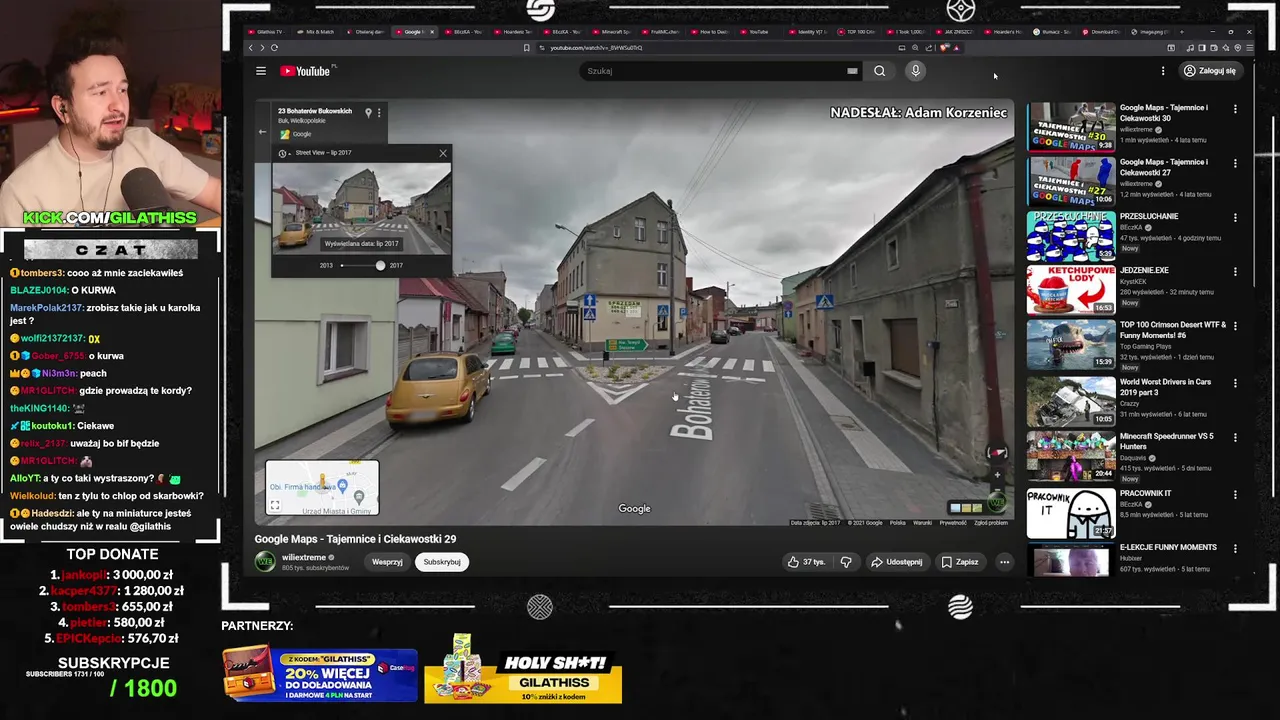Click the Casebug GILATHISS 20% więcej banner
The width and height of the screenshot is (1280, 720).
(320, 673)
